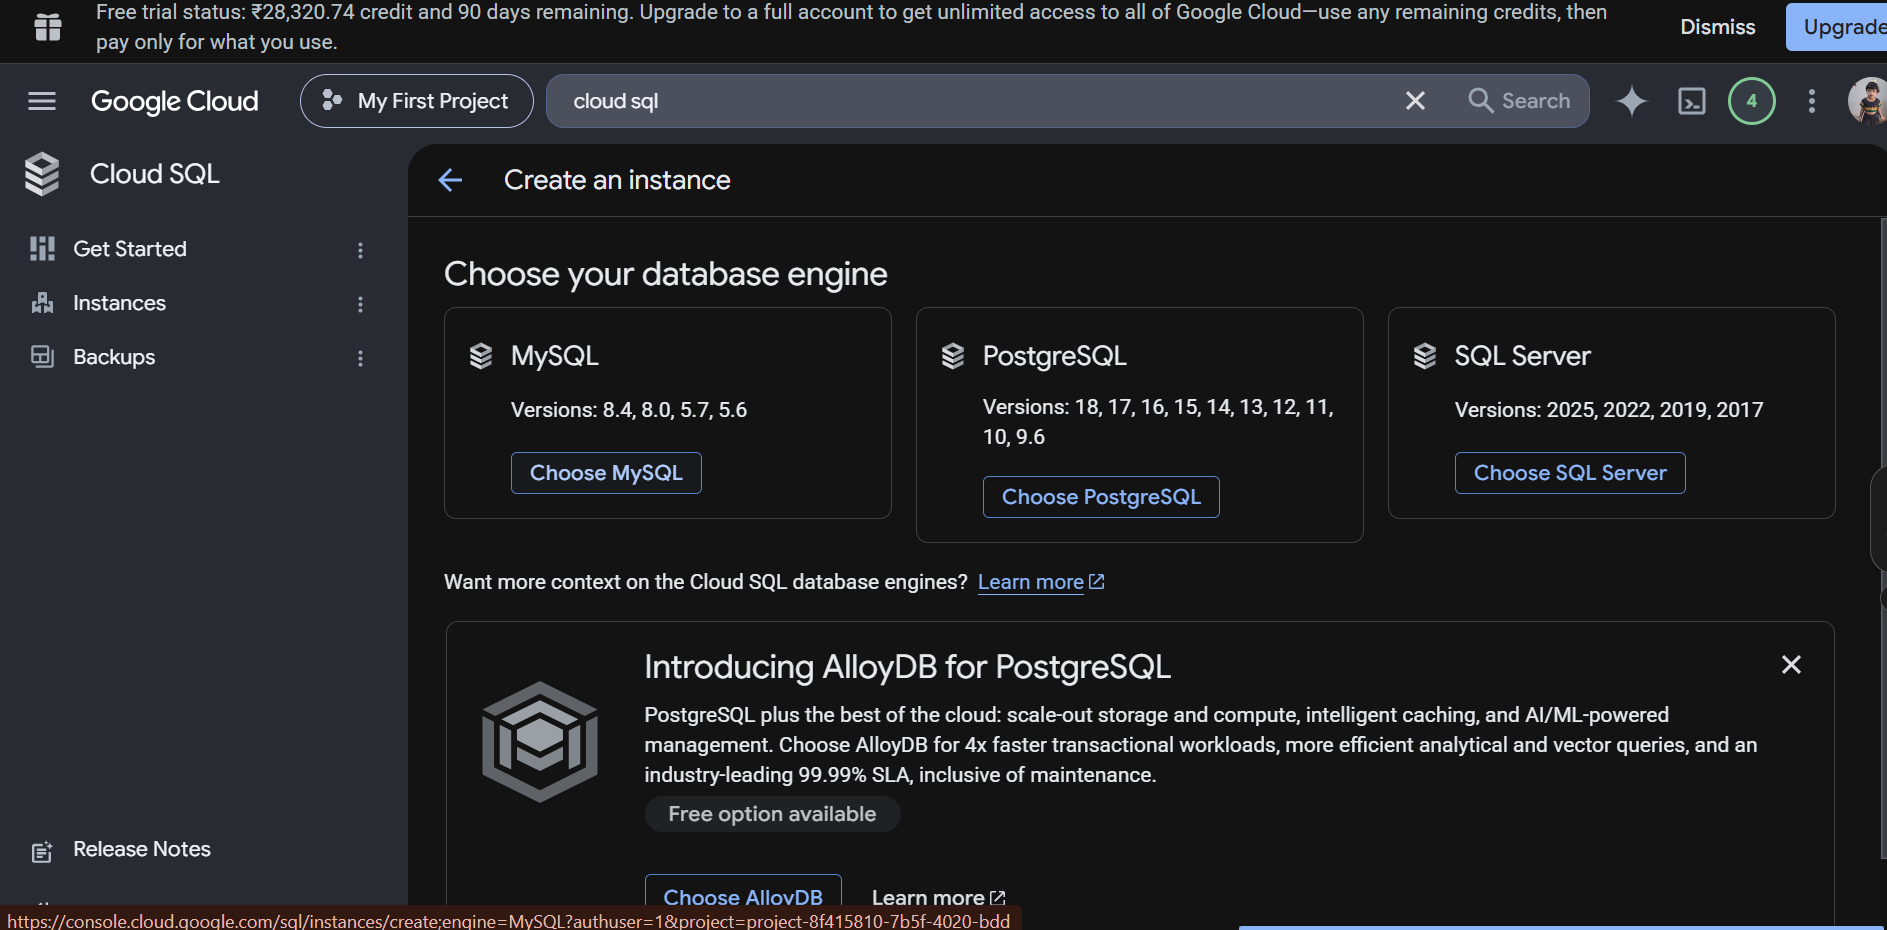
Task: Click the PostgreSQL card heading
Action: tap(1055, 356)
